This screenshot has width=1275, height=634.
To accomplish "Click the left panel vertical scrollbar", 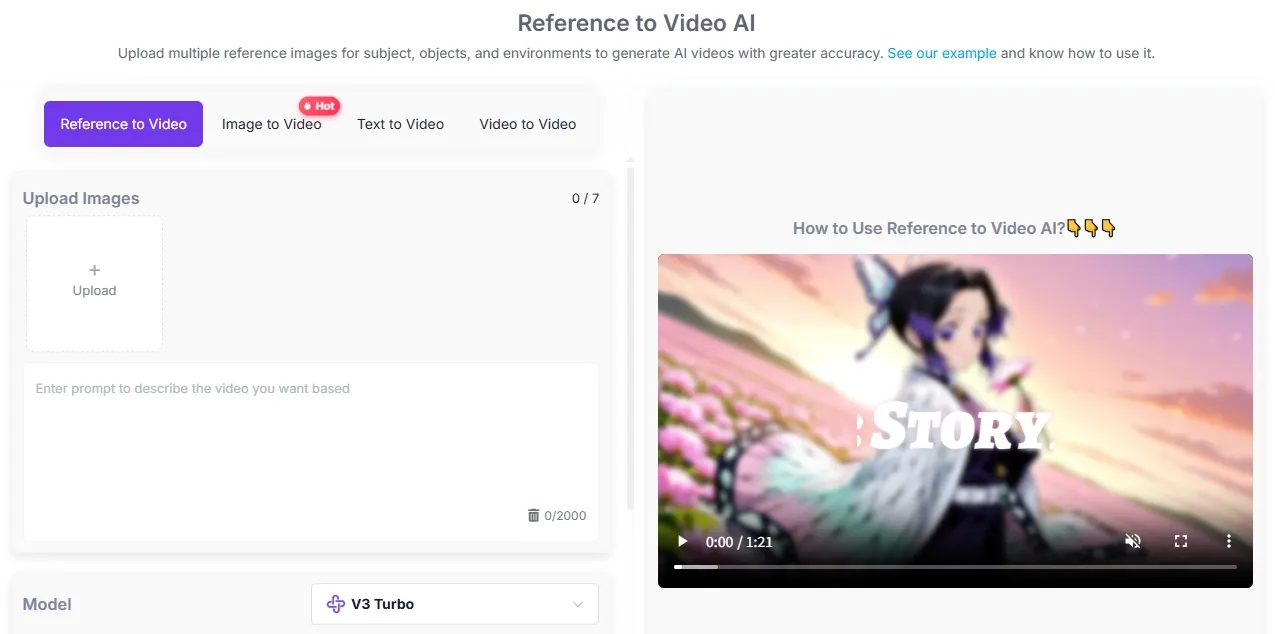I will point(630,337).
